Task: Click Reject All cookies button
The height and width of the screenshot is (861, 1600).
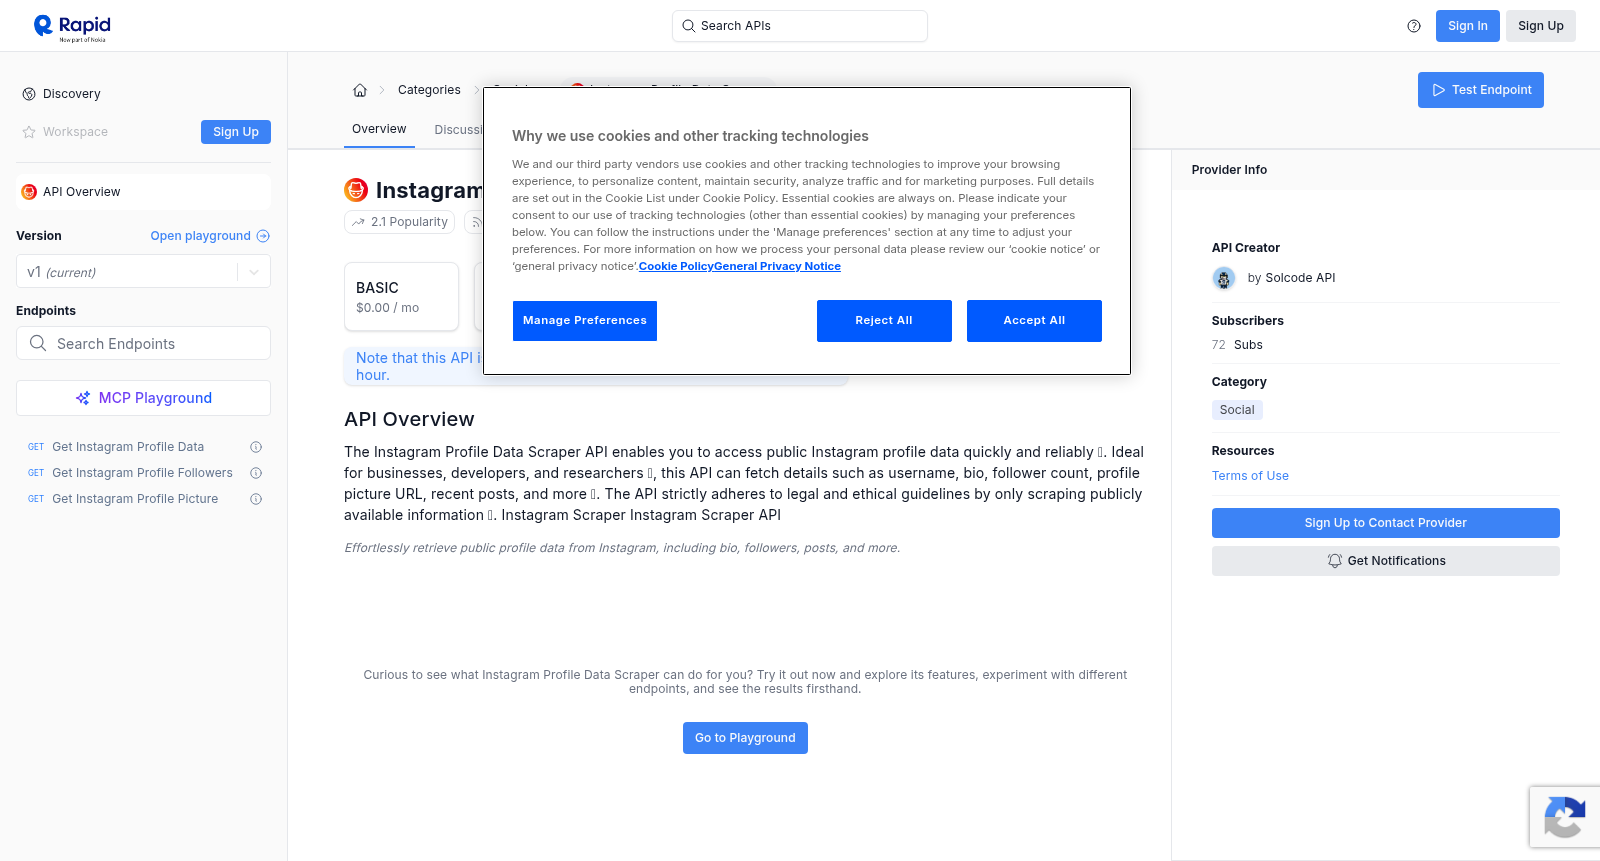Action: (884, 321)
